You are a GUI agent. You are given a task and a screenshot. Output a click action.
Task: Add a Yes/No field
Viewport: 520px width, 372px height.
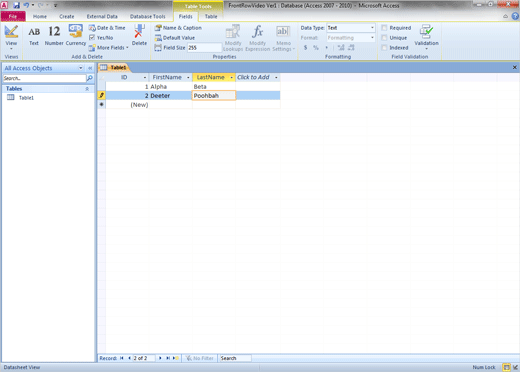[x=101, y=38]
